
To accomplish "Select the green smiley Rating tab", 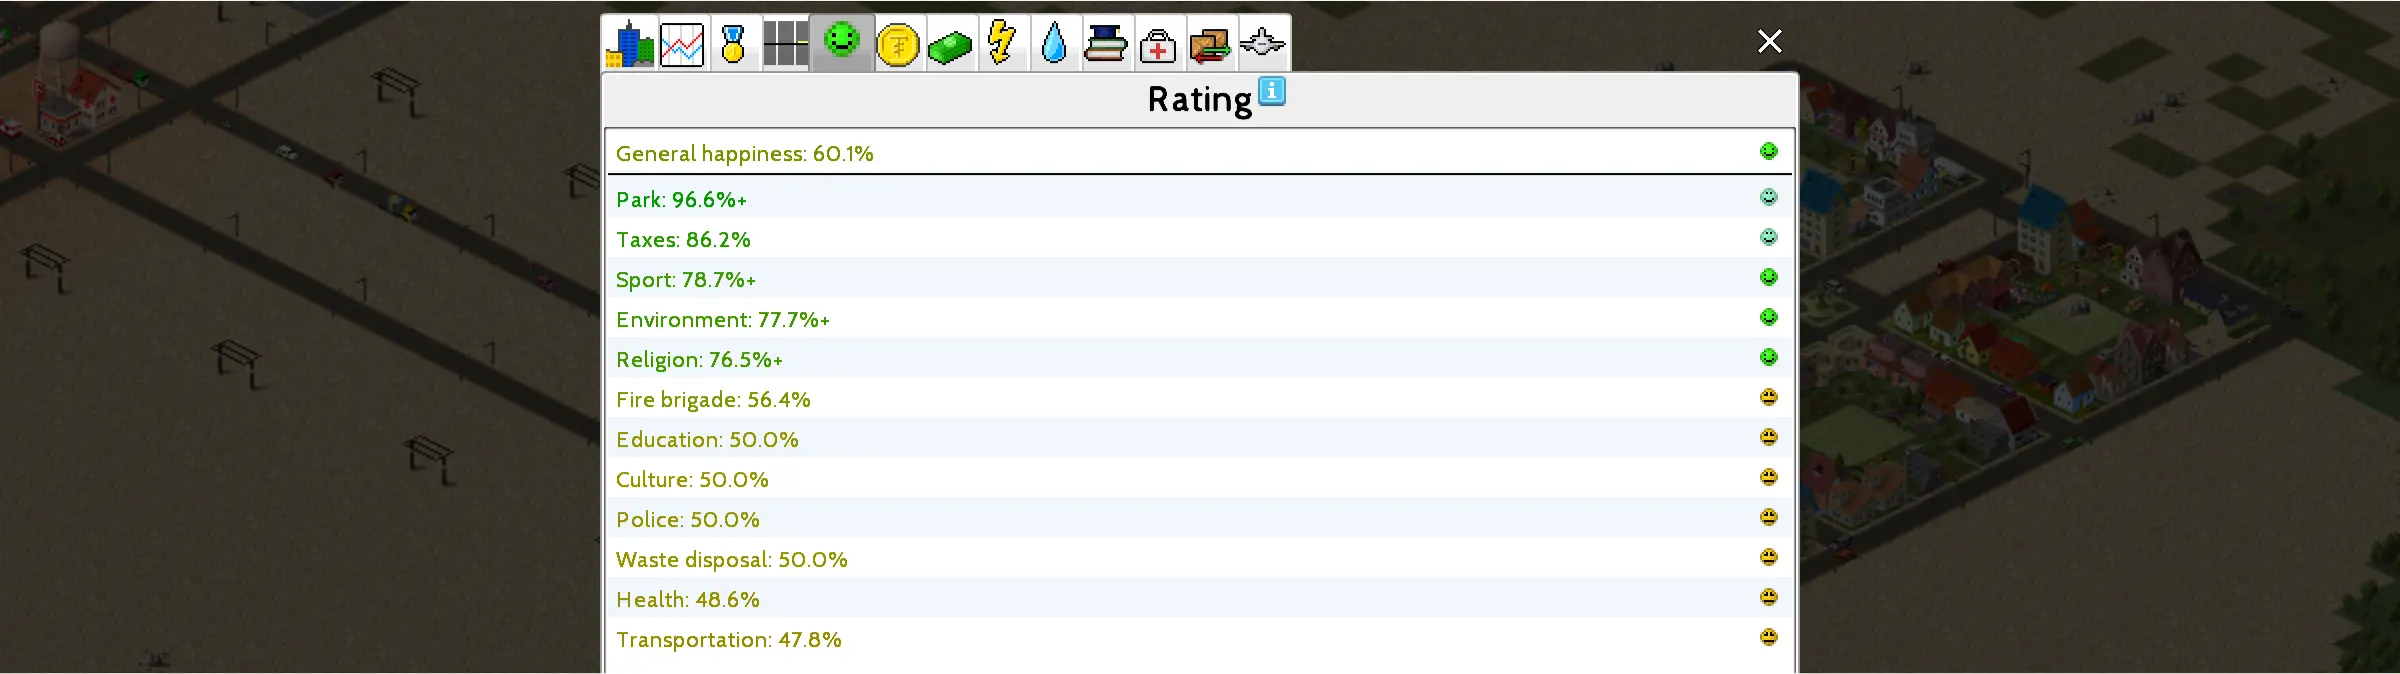I will 842,42.
